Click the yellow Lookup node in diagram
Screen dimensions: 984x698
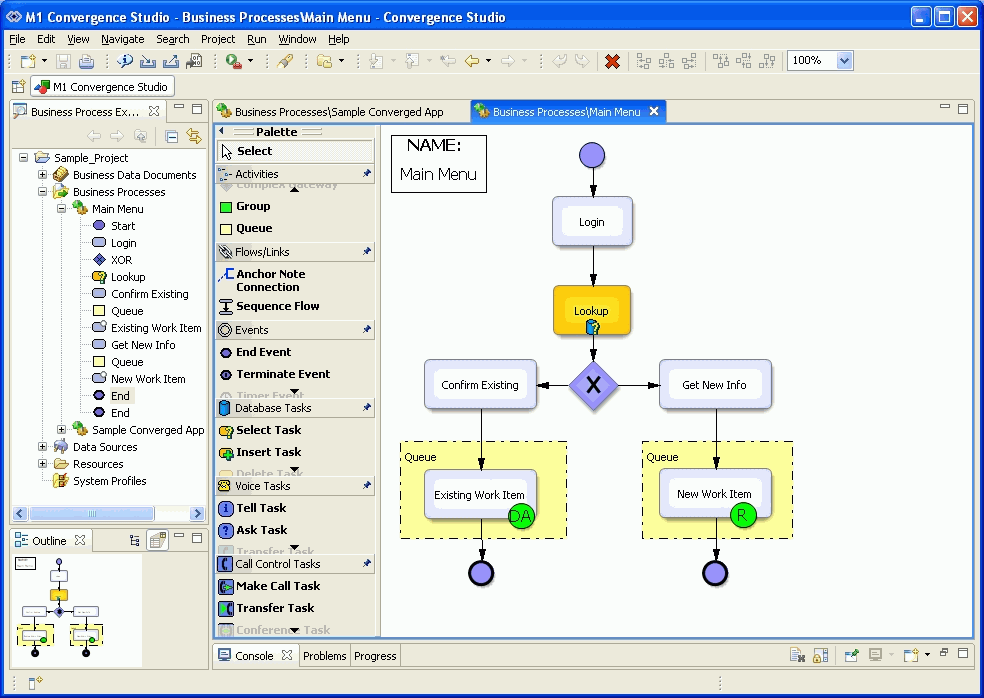pos(592,311)
